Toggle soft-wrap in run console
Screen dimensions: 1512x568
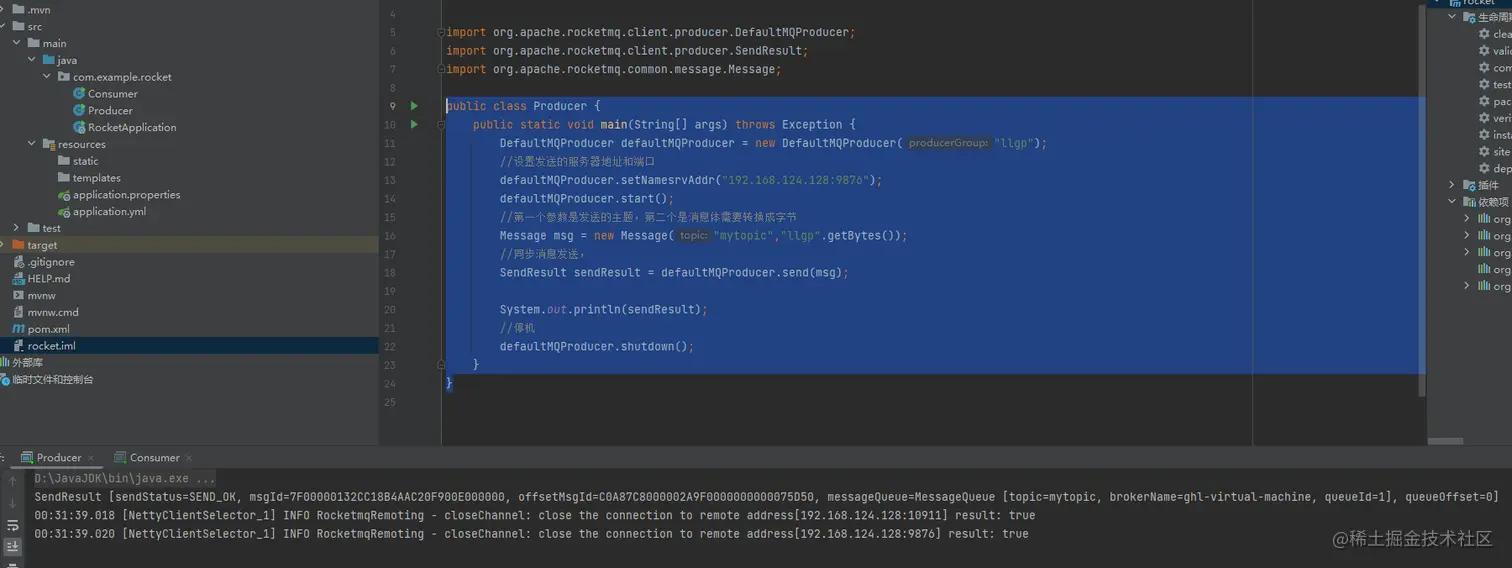coord(13,526)
